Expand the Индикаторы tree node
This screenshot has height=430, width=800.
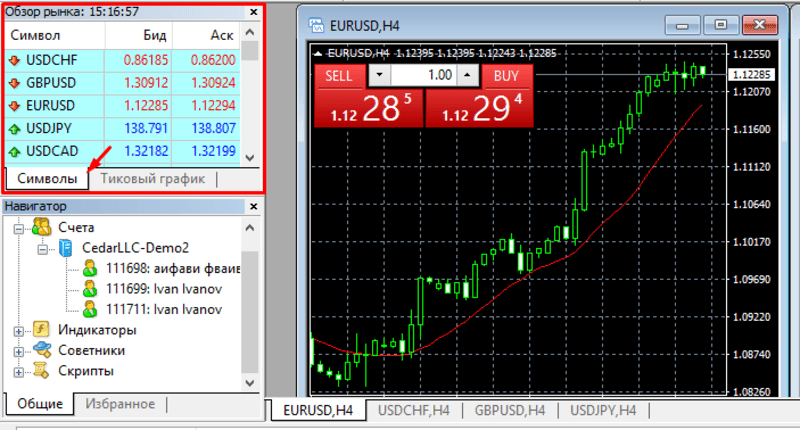pos(19,332)
